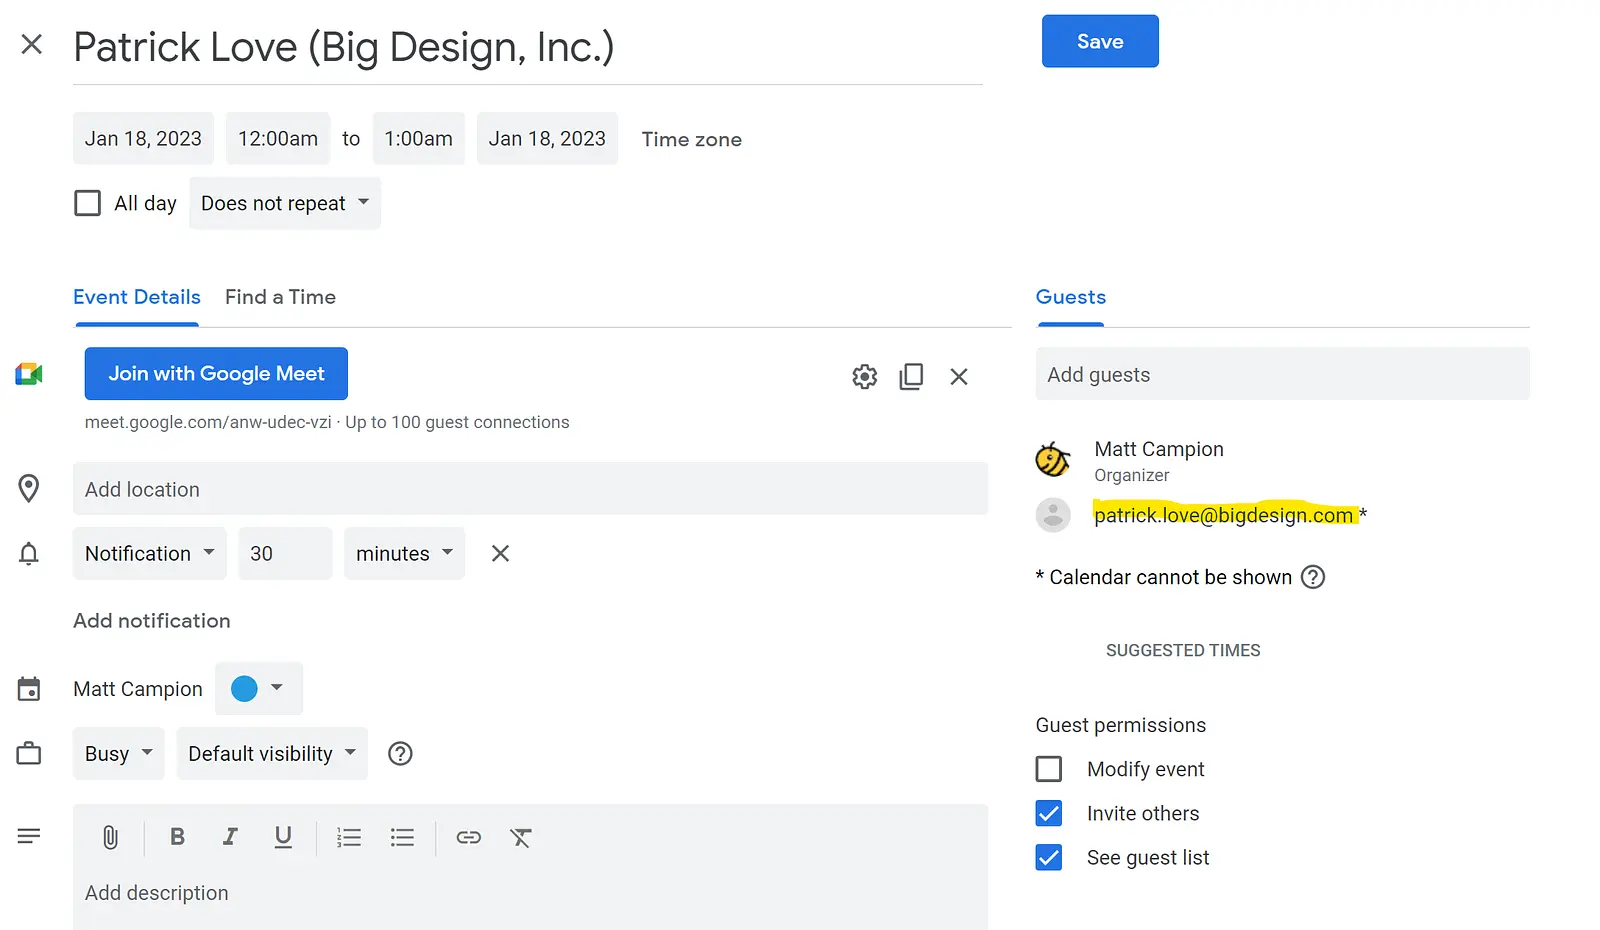Enable the All day checkbox
Screen dimensions: 1600x930
[x=88, y=203]
